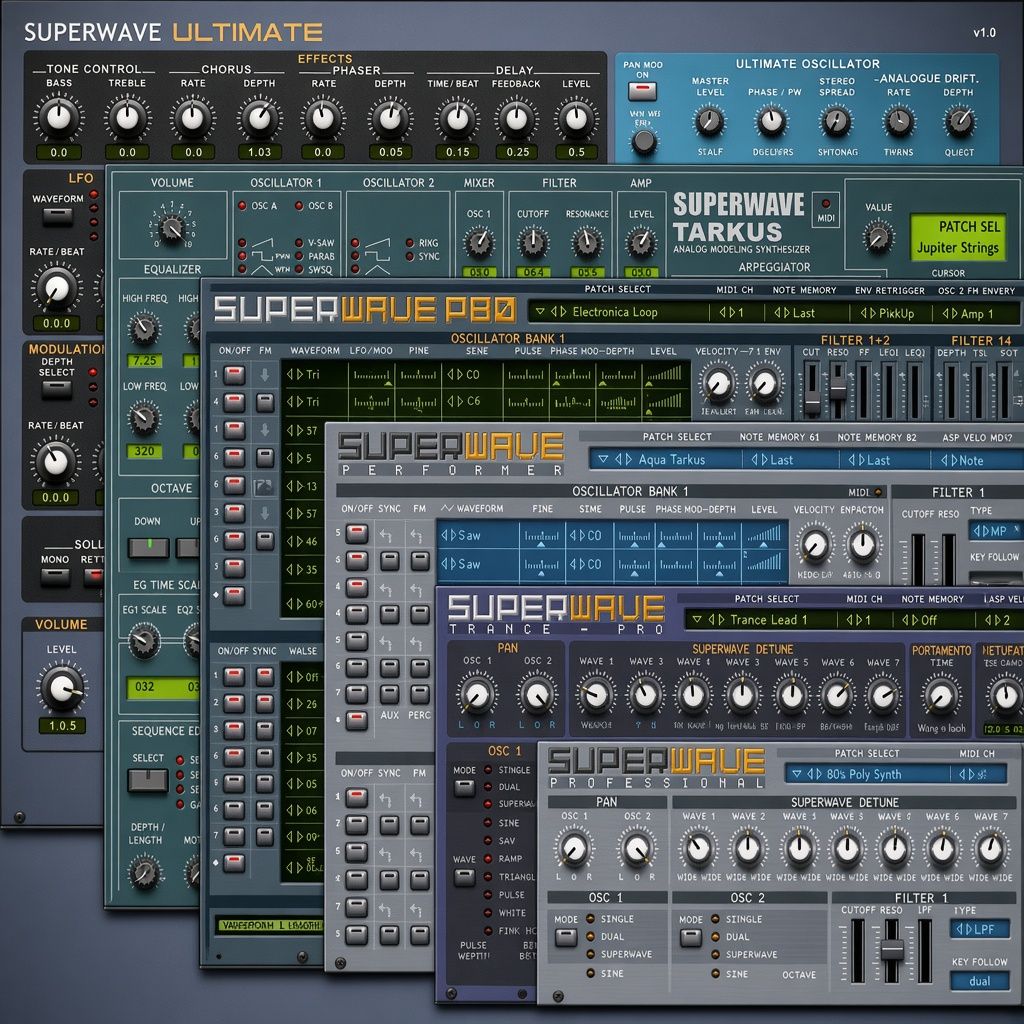The height and width of the screenshot is (1024, 1024).
Task: Click the Phaser Depth knob showing 0.05
Action: (391, 118)
